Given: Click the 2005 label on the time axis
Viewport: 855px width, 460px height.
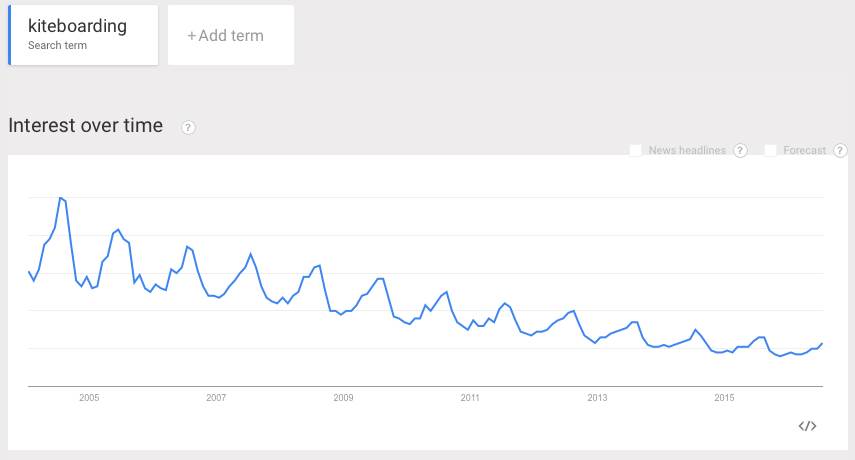Looking at the screenshot, I should point(89,398).
